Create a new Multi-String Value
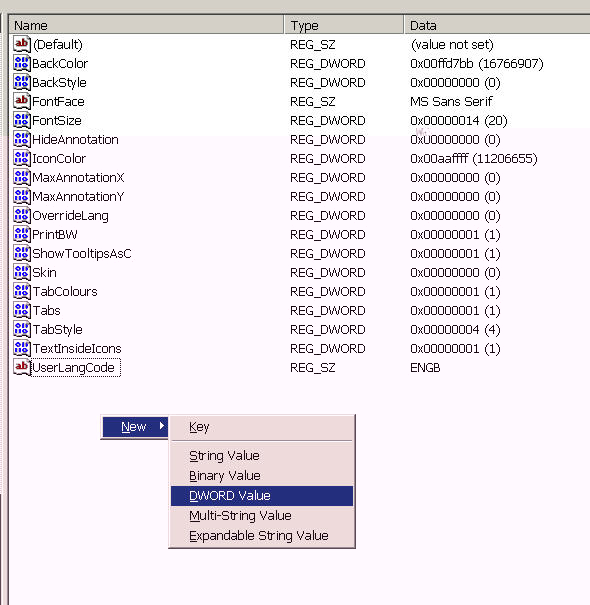Image resolution: width=590 pixels, height=605 pixels. [x=262, y=516]
